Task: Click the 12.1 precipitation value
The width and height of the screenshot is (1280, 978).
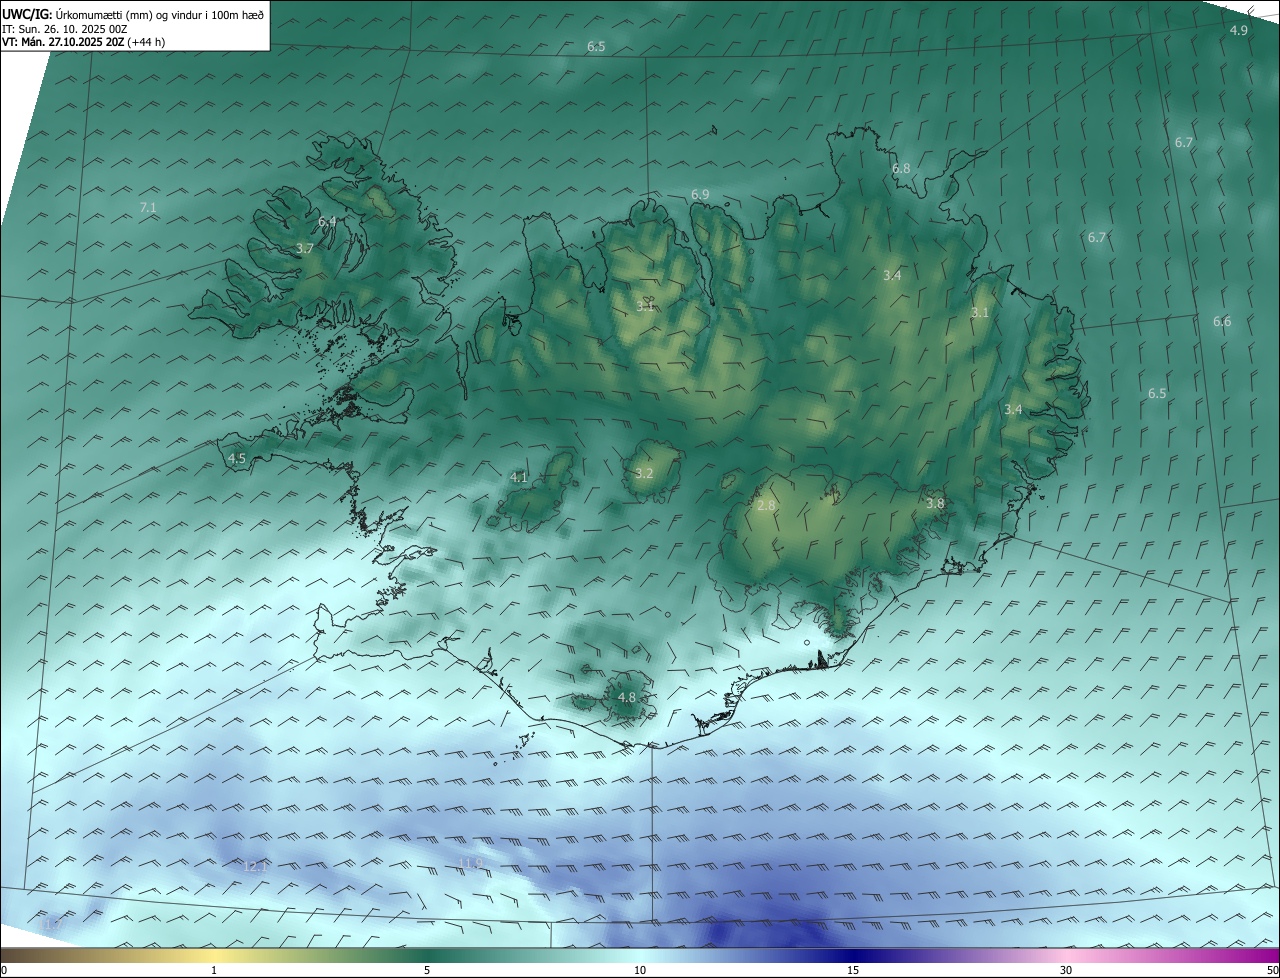Action: [256, 866]
